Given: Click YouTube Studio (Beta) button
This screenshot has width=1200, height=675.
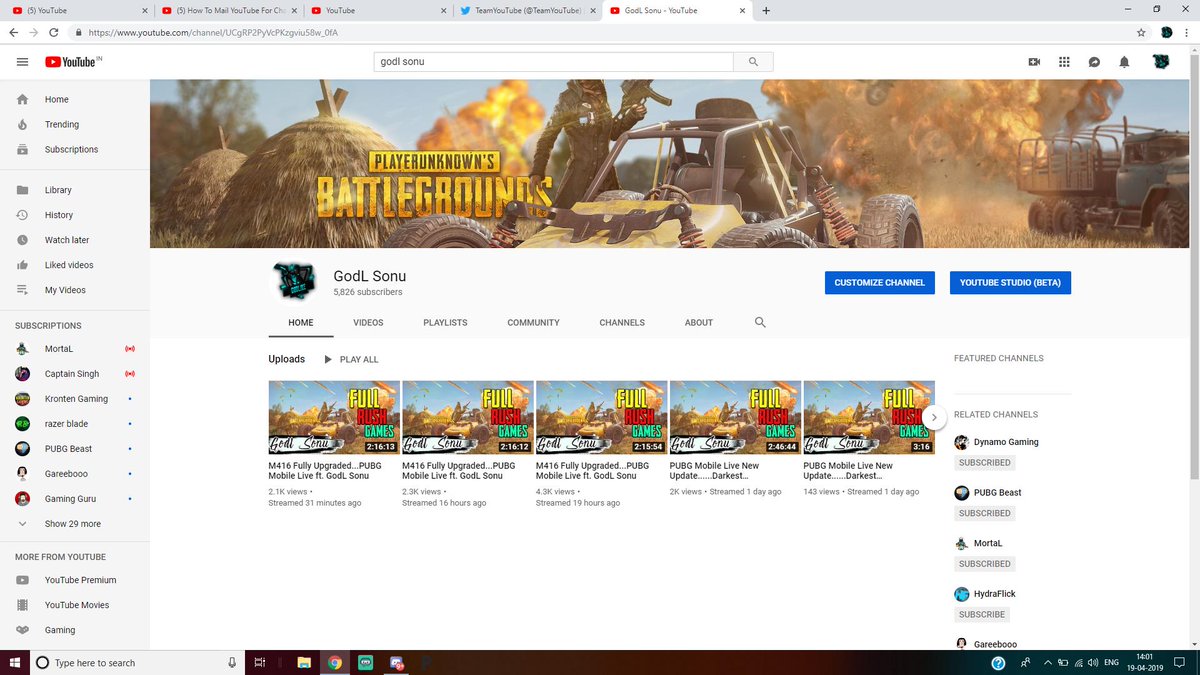Looking at the screenshot, I should (x=1010, y=283).
